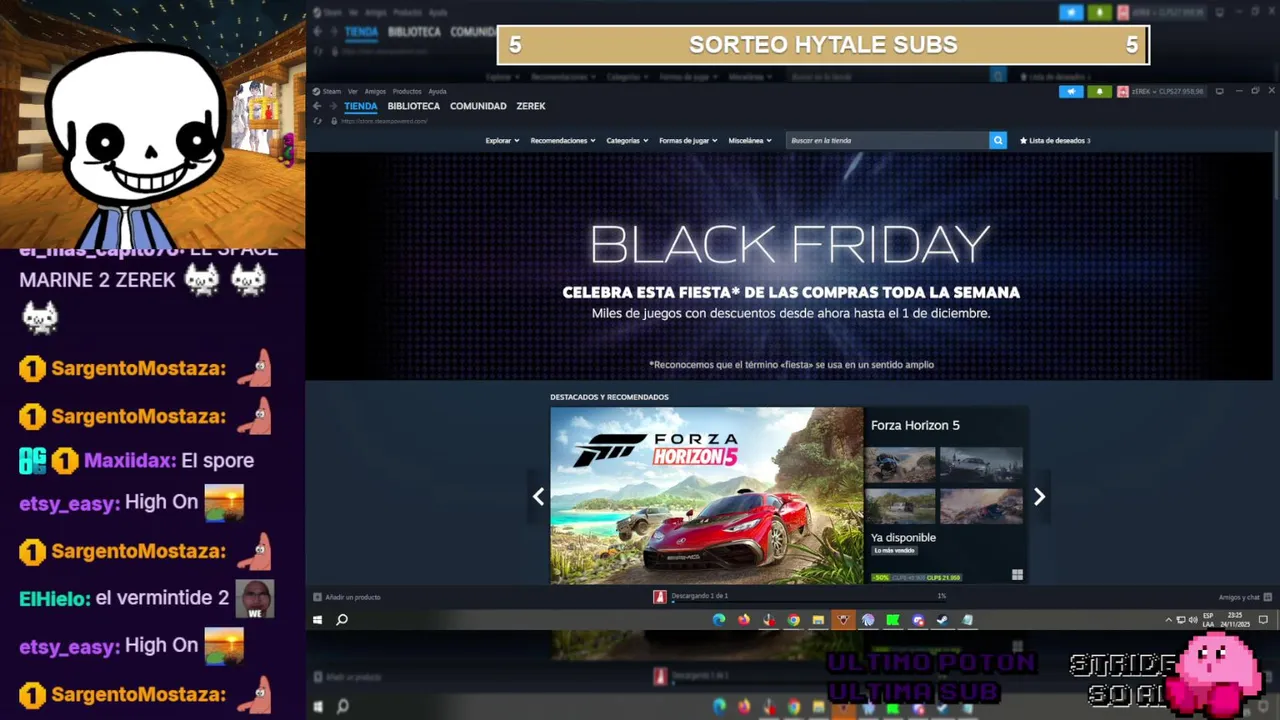Expand the Recomendaciones dropdown

[x=563, y=141]
